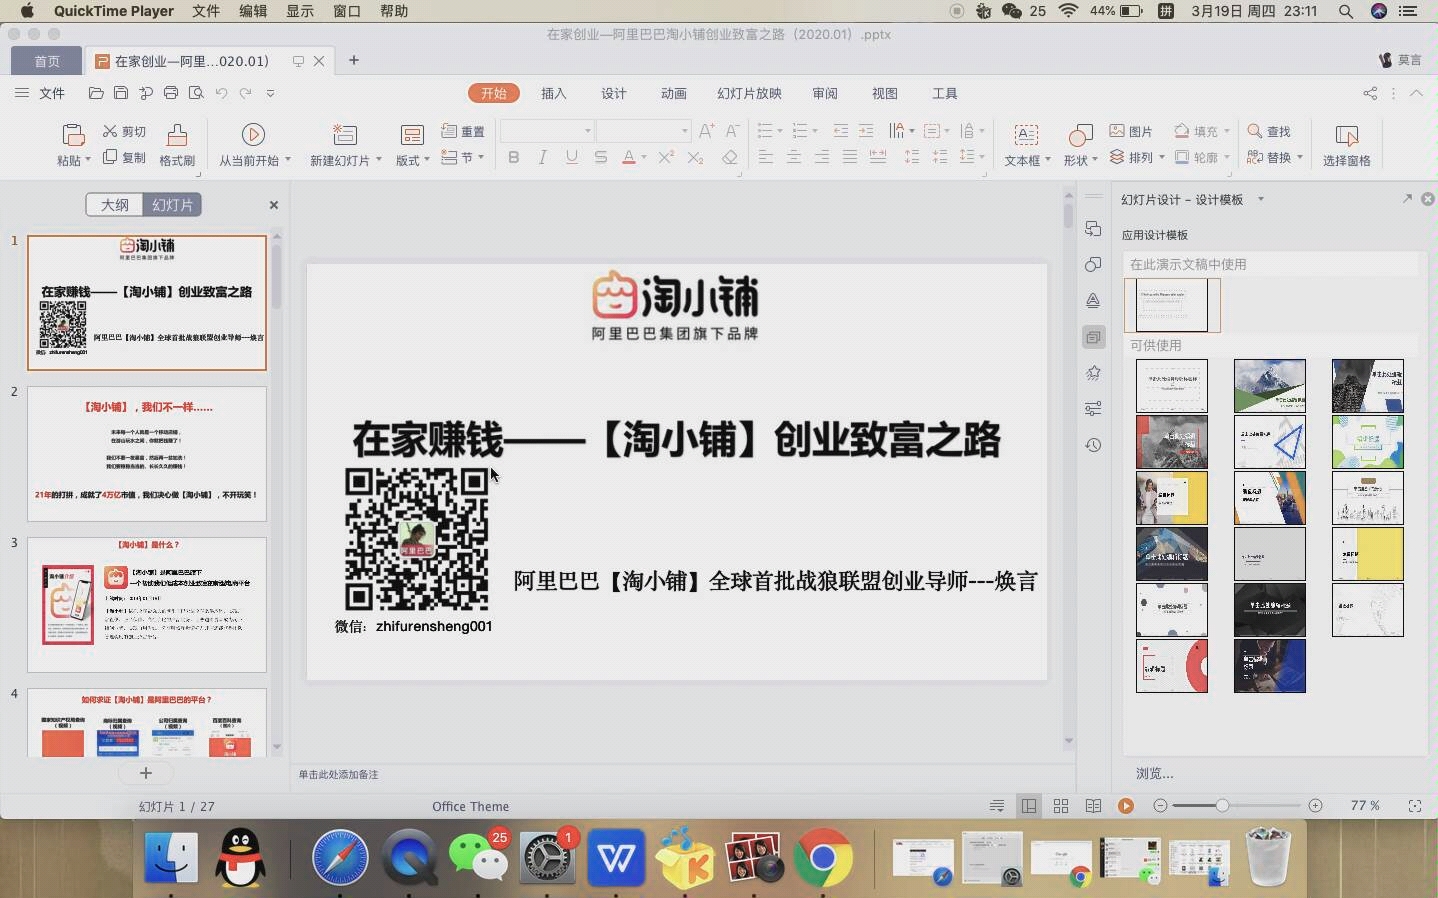
Task: Toggle italic formatting
Action: tap(542, 157)
